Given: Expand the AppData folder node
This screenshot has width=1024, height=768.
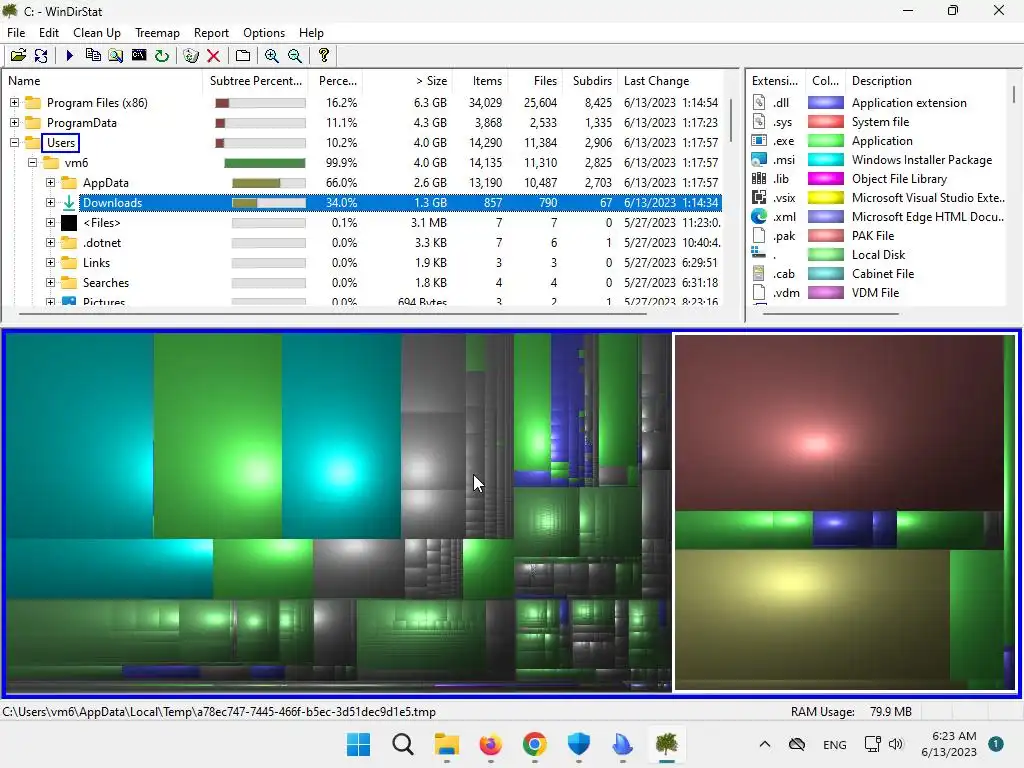Looking at the screenshot, I should [50, 183].
